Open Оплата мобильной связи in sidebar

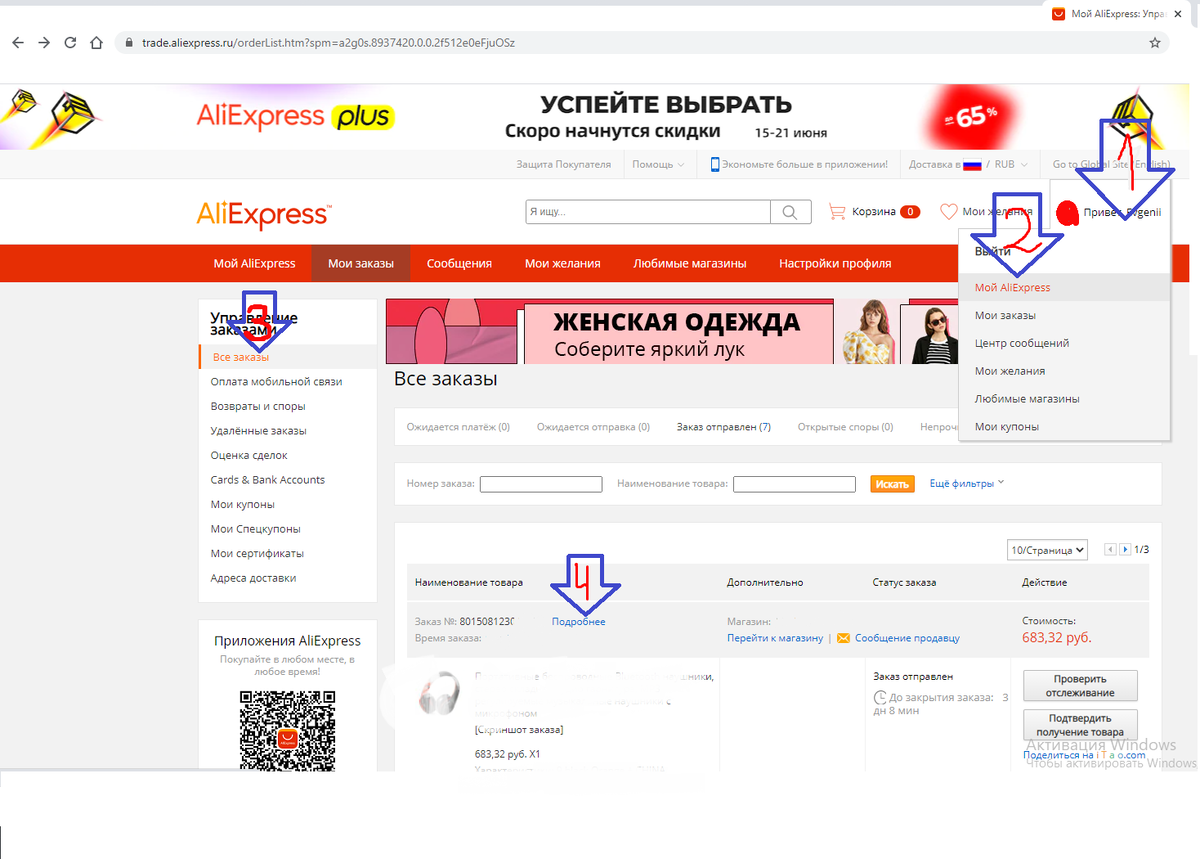tap(276, 382)
